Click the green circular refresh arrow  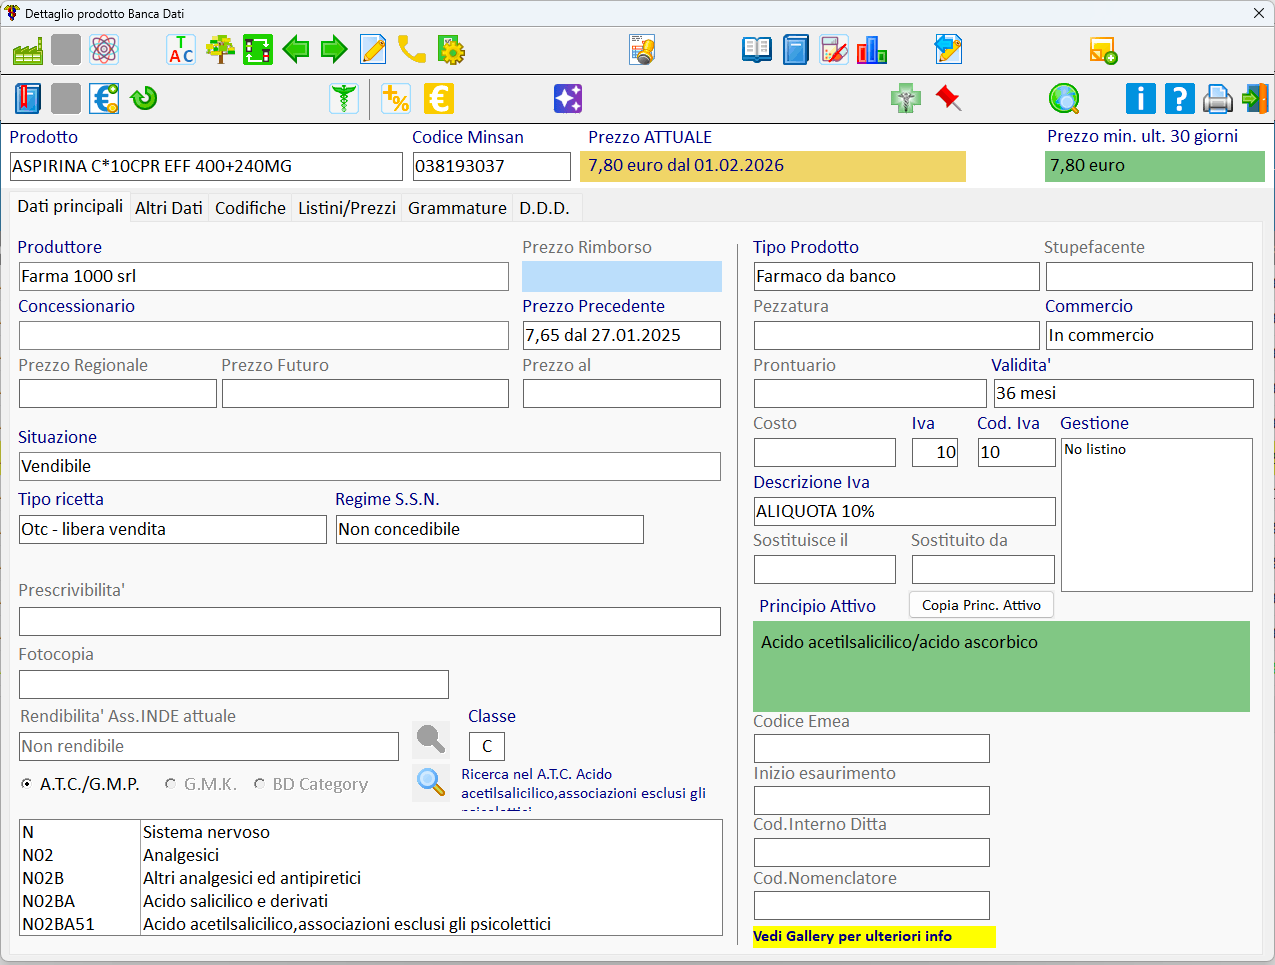tap(144, 98)
